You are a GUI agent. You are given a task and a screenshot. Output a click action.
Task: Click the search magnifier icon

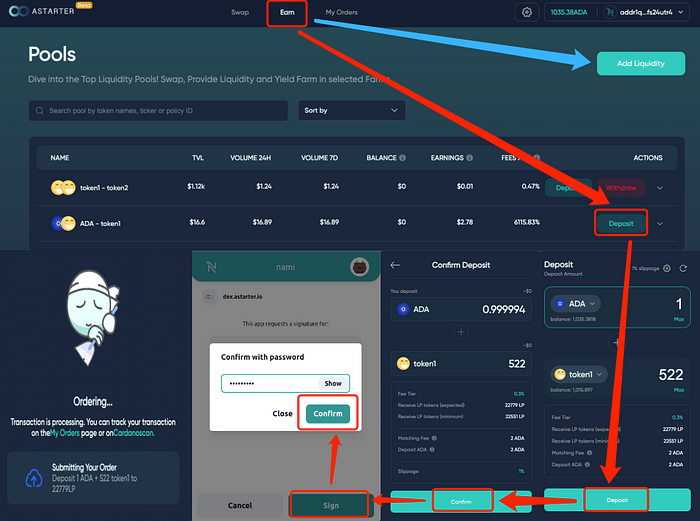pyautogui.click(x=40, y=111)
